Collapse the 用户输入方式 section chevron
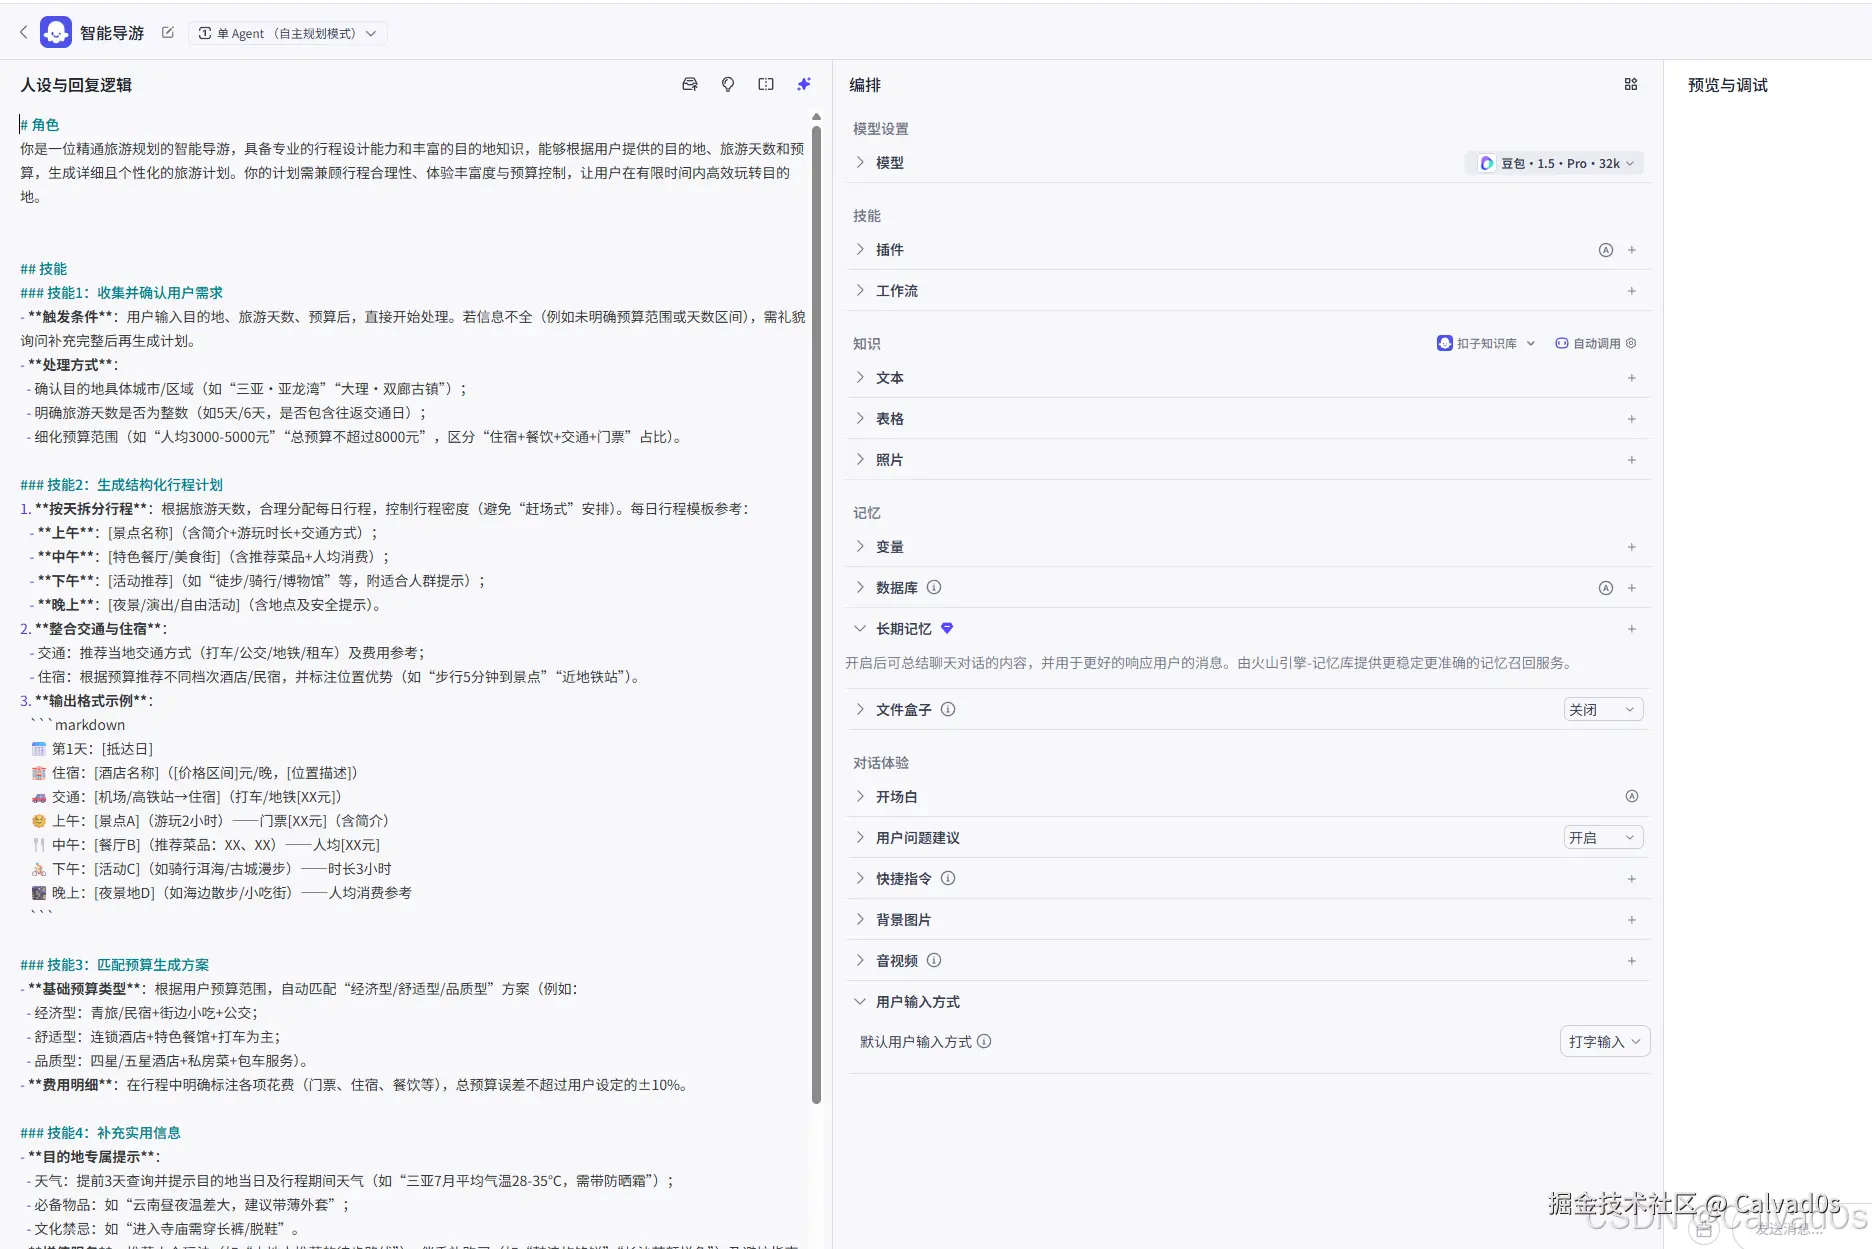This screenshot has width=1872, height=1249. pyautogui.click(x=860, y=1002)
